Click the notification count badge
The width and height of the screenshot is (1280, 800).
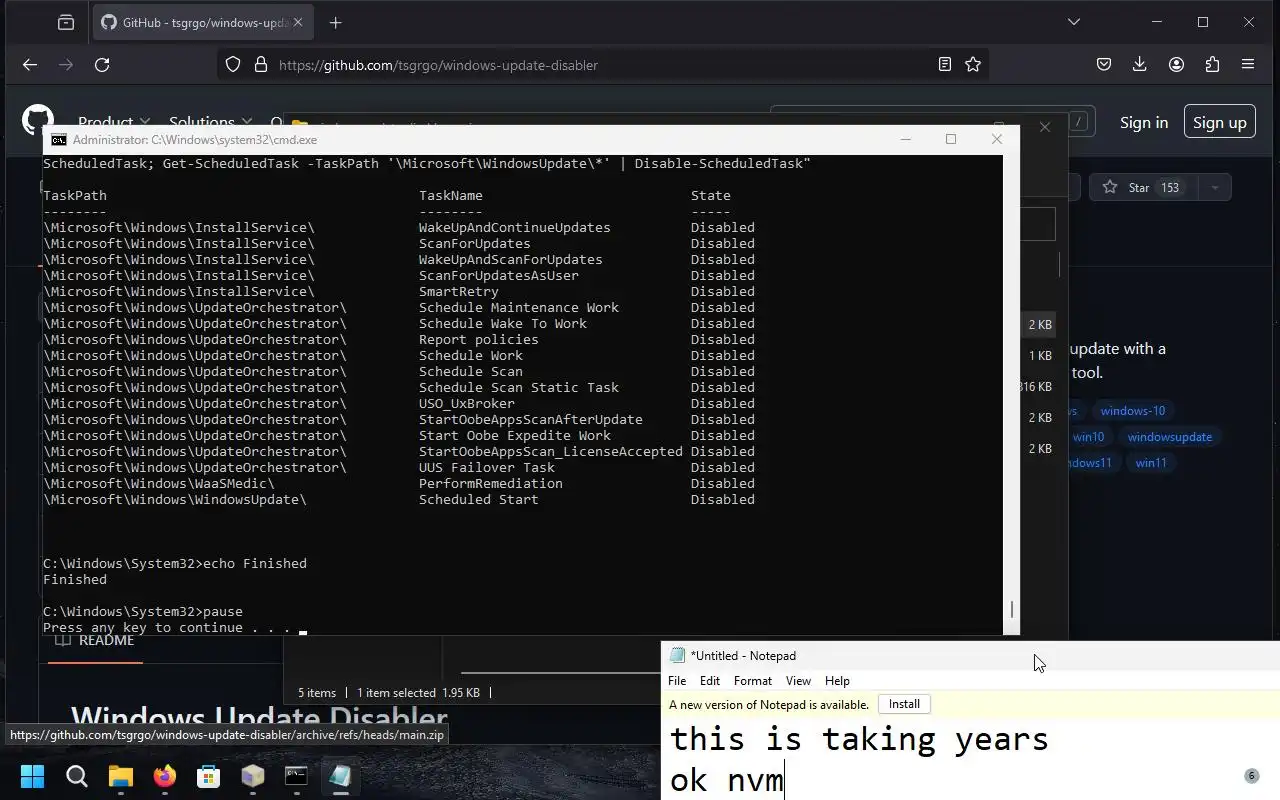(x=1251, y=776)
